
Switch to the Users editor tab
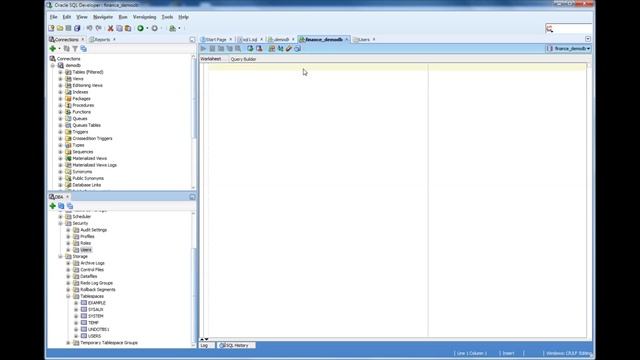click(364, 40)
